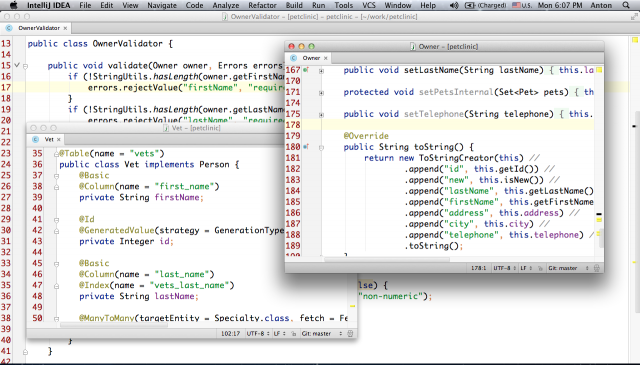Click the black error stripe mark in OwnerValidator editor
Screen dimensions: 640x365
[634, 126]
